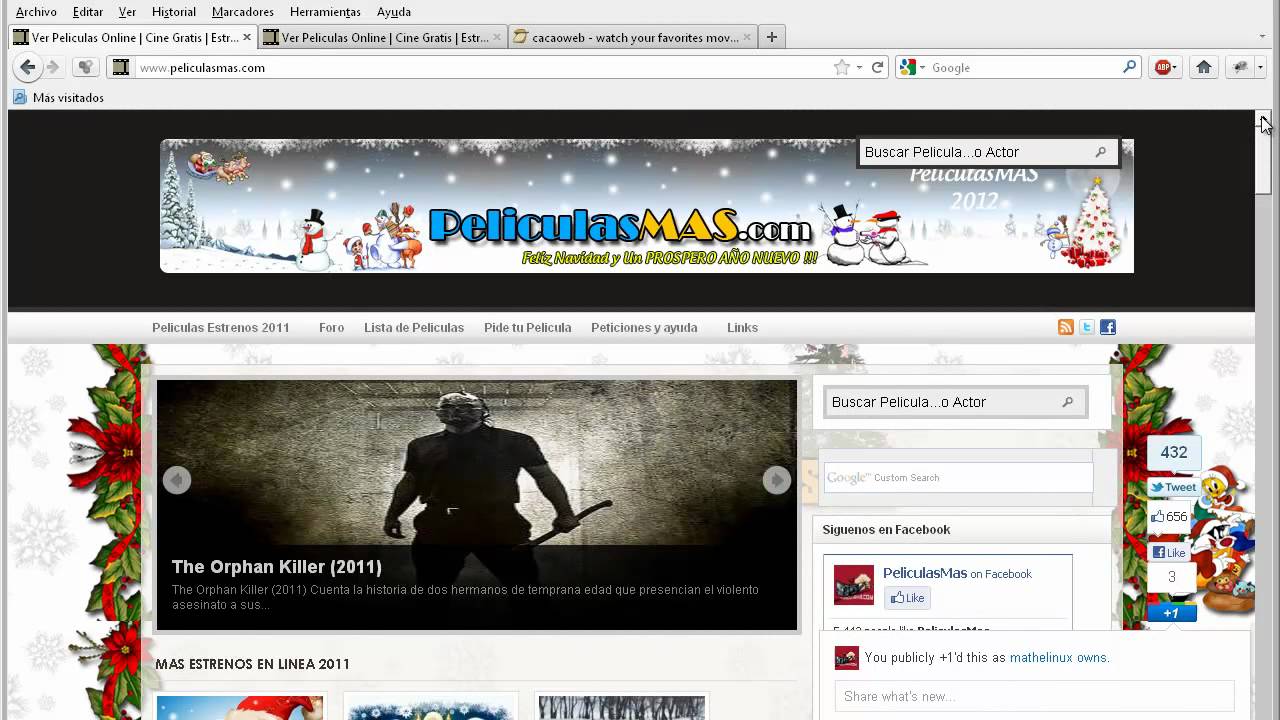The width and height of the screenshot is (1280, 720).
Task: Open the RSS feed icon
Action: click(1066, 327)
